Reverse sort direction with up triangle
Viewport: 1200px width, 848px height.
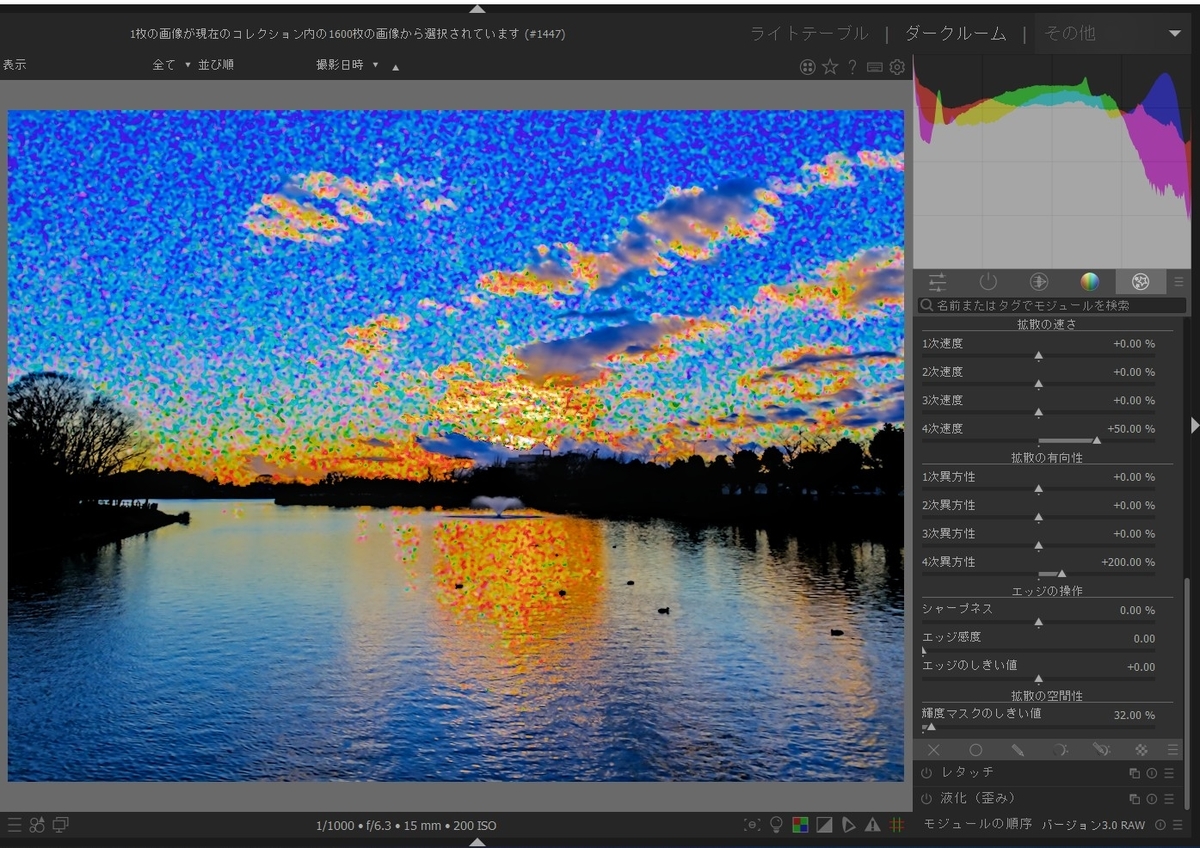click(x=395, y=67)
